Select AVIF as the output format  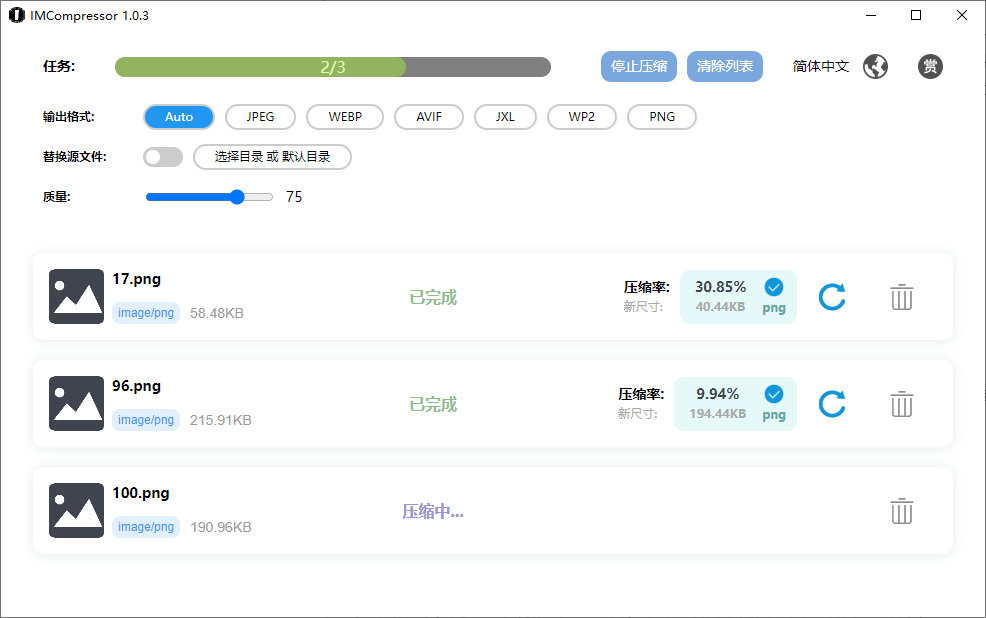428,116
